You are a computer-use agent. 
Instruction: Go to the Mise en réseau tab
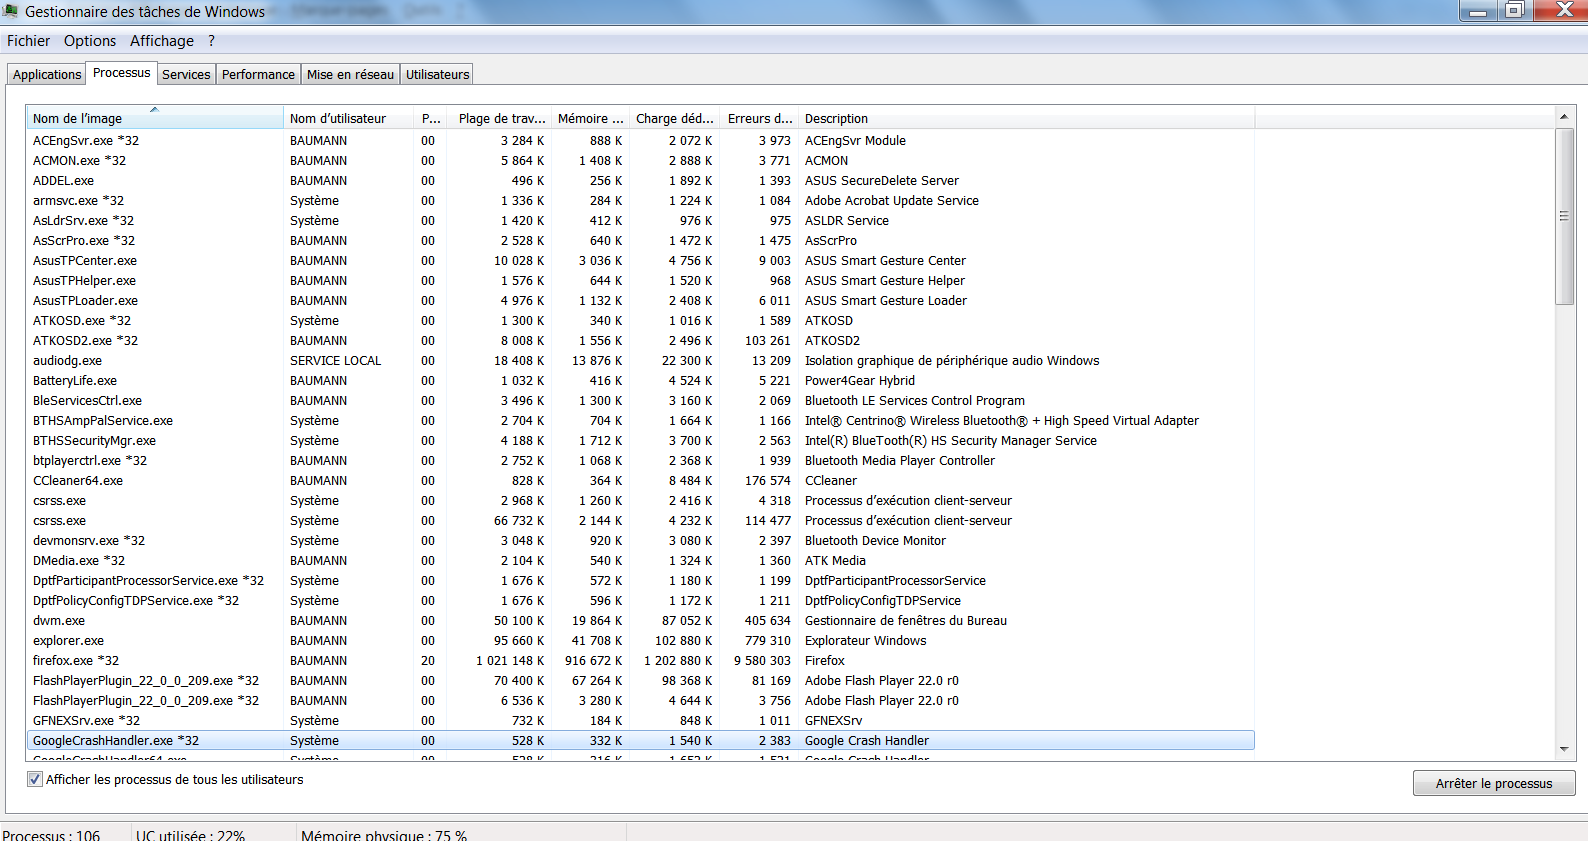[x=350, y=75]
